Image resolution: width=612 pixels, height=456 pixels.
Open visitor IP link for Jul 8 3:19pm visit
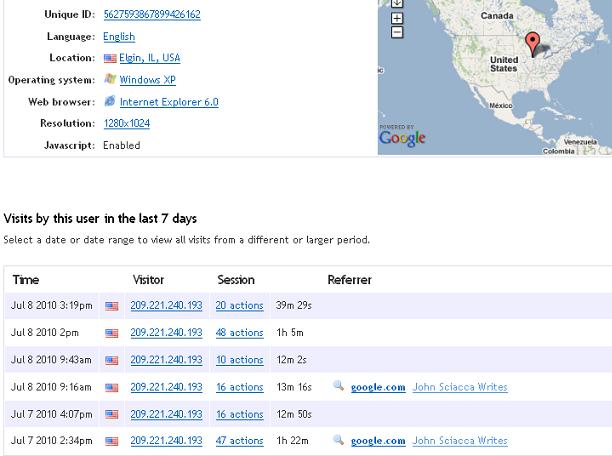(166, 305)
